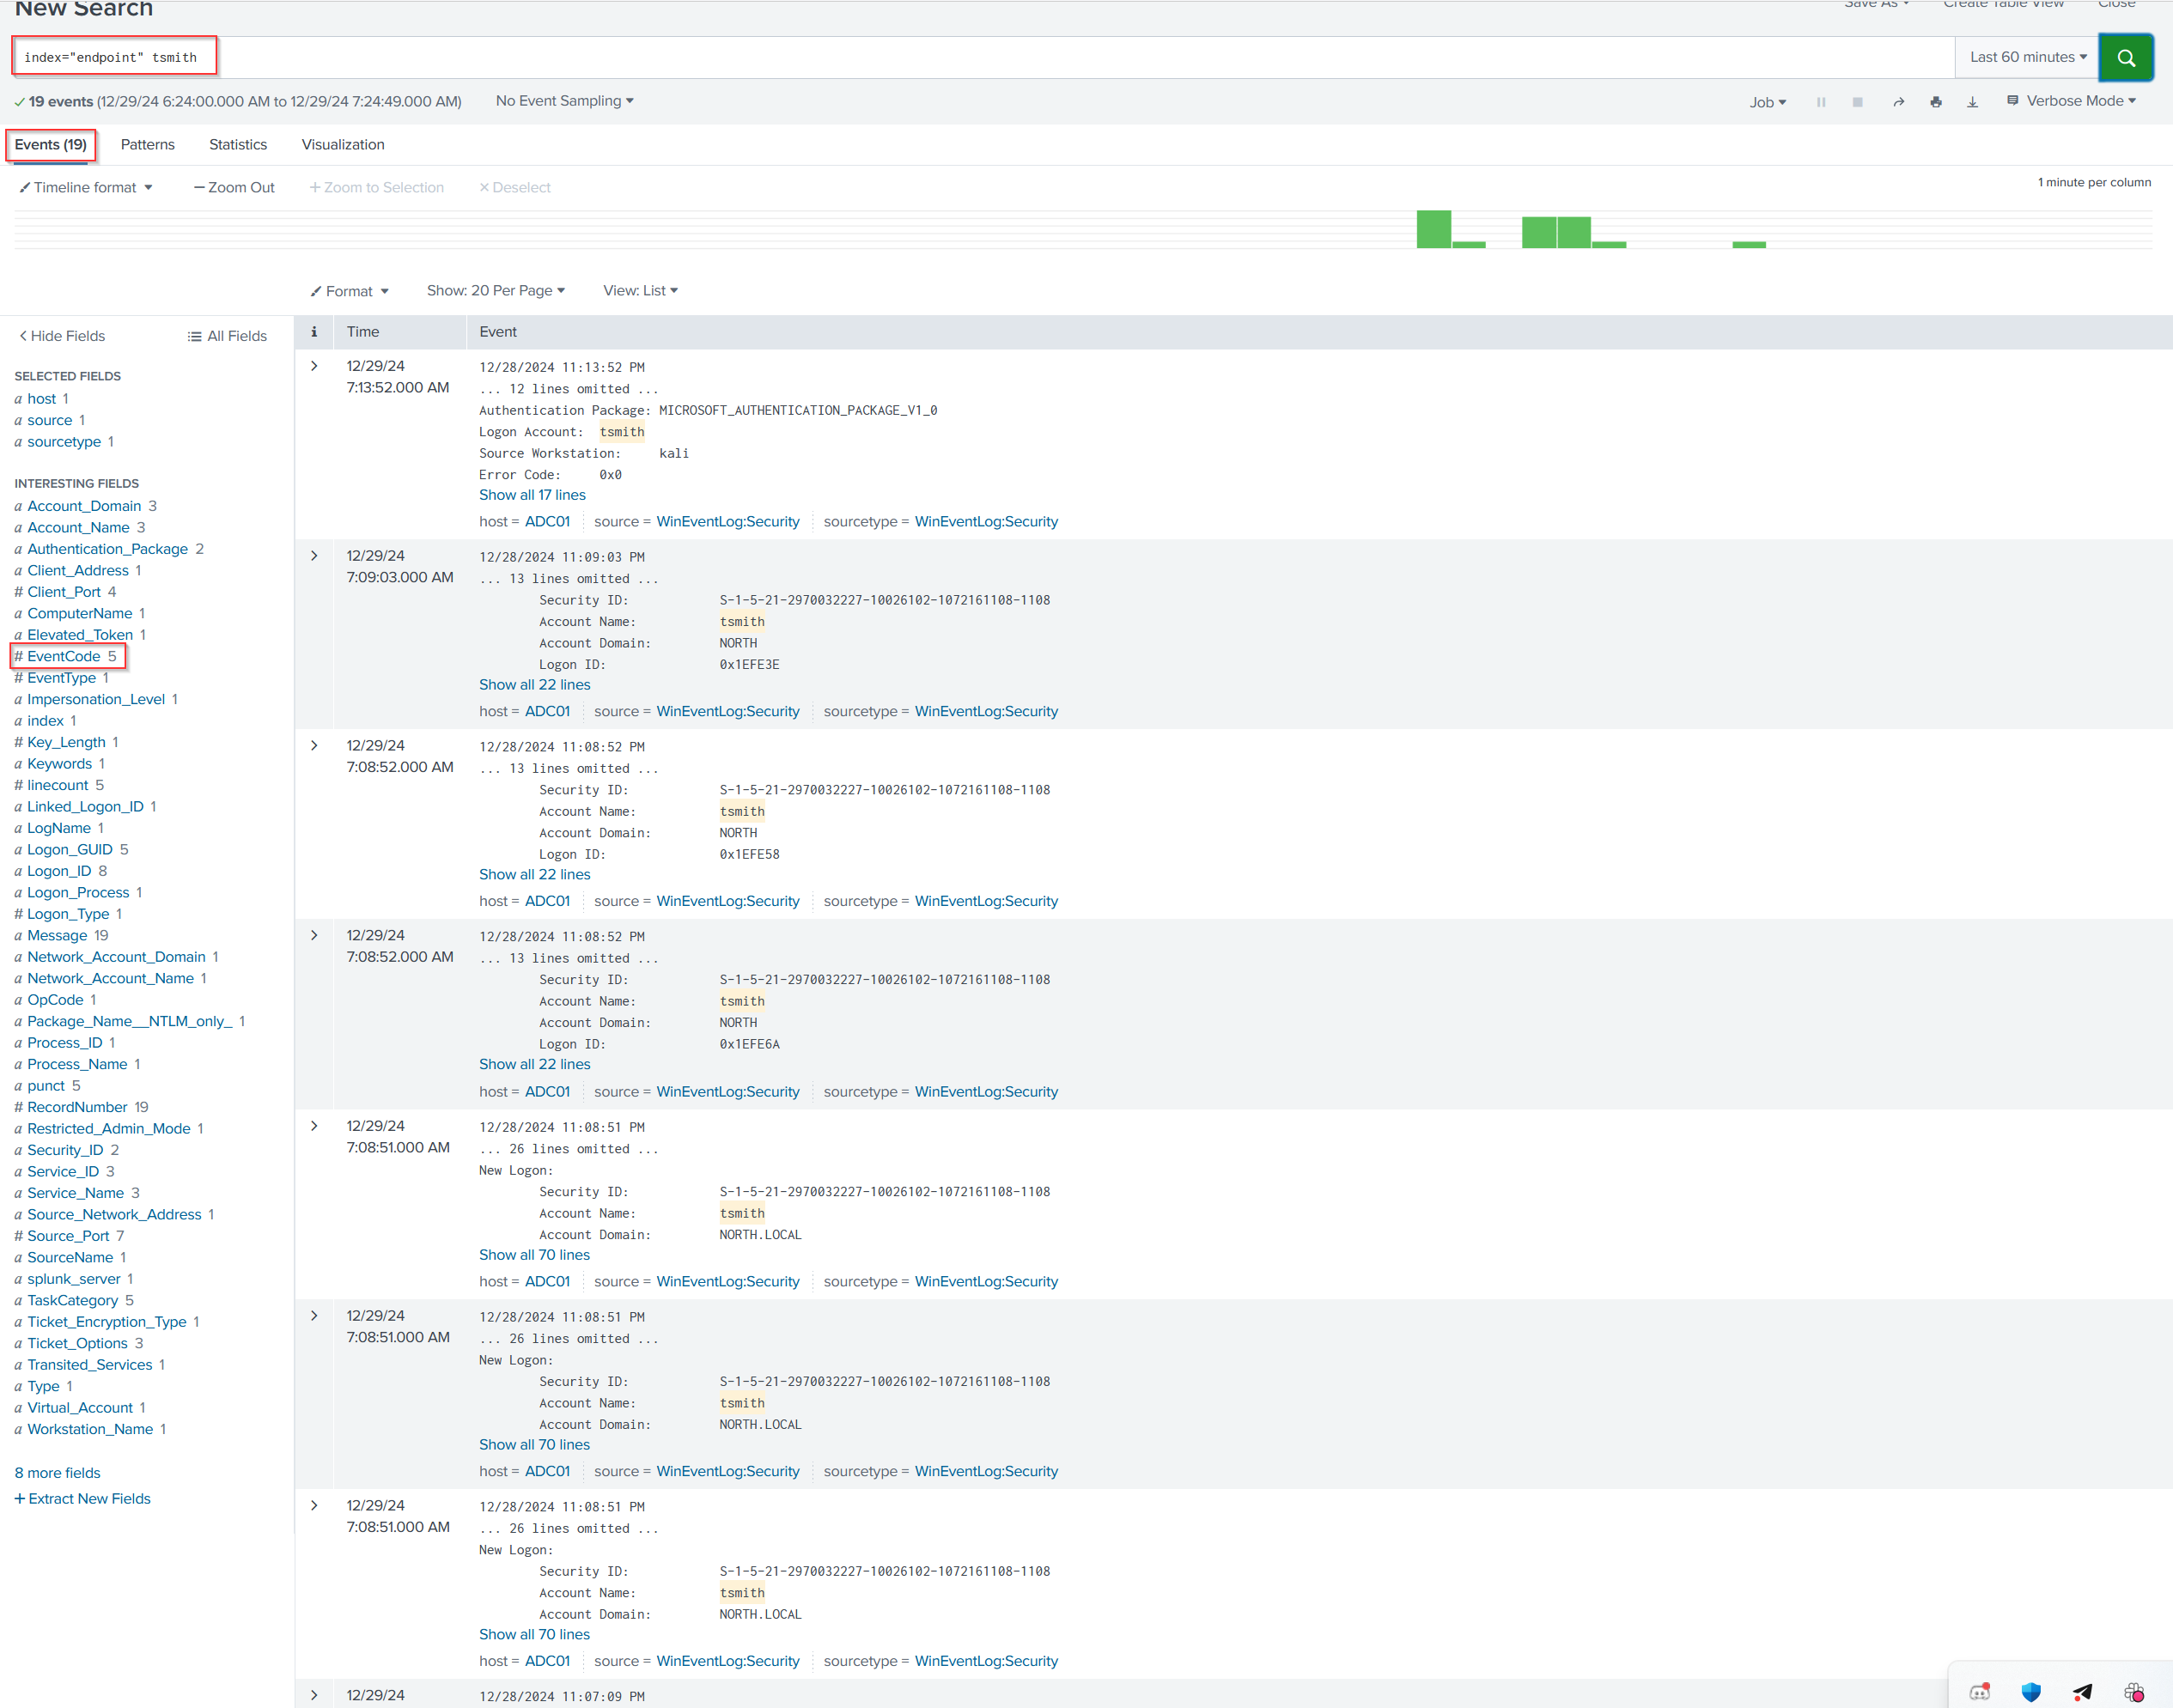Open the paper plane tray icon
Image resolution: width=2173 pixels, height=1708 pixels.
point(2083,1692)
